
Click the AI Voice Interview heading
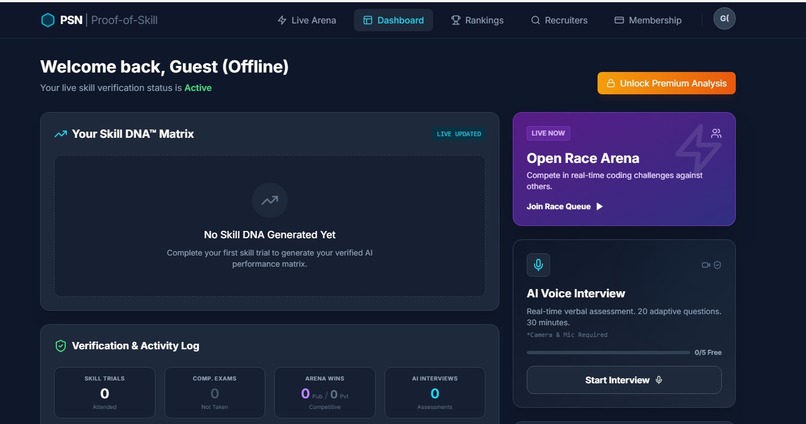[576, 293]
